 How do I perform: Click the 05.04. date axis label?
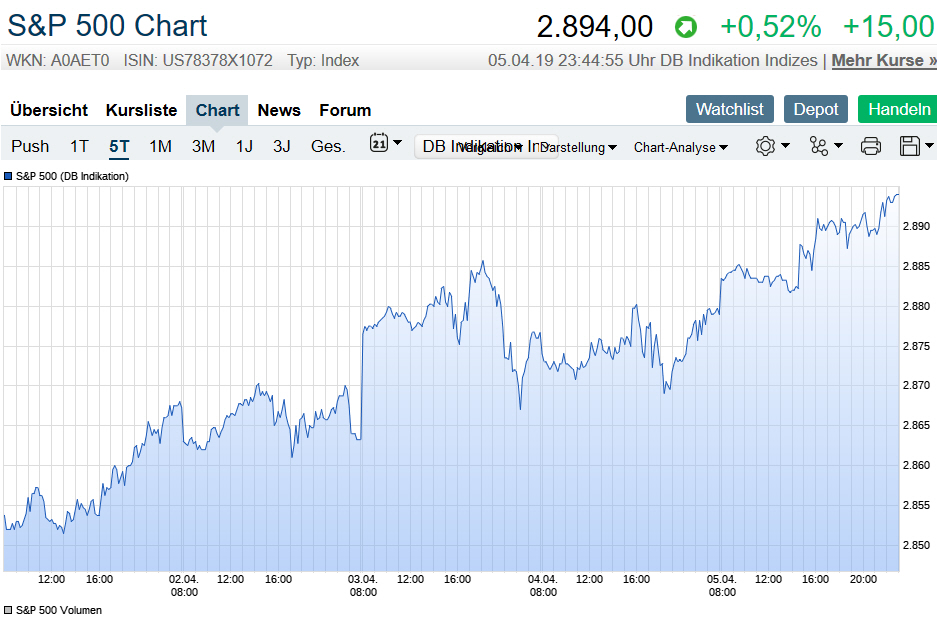[x=721, y=579]
